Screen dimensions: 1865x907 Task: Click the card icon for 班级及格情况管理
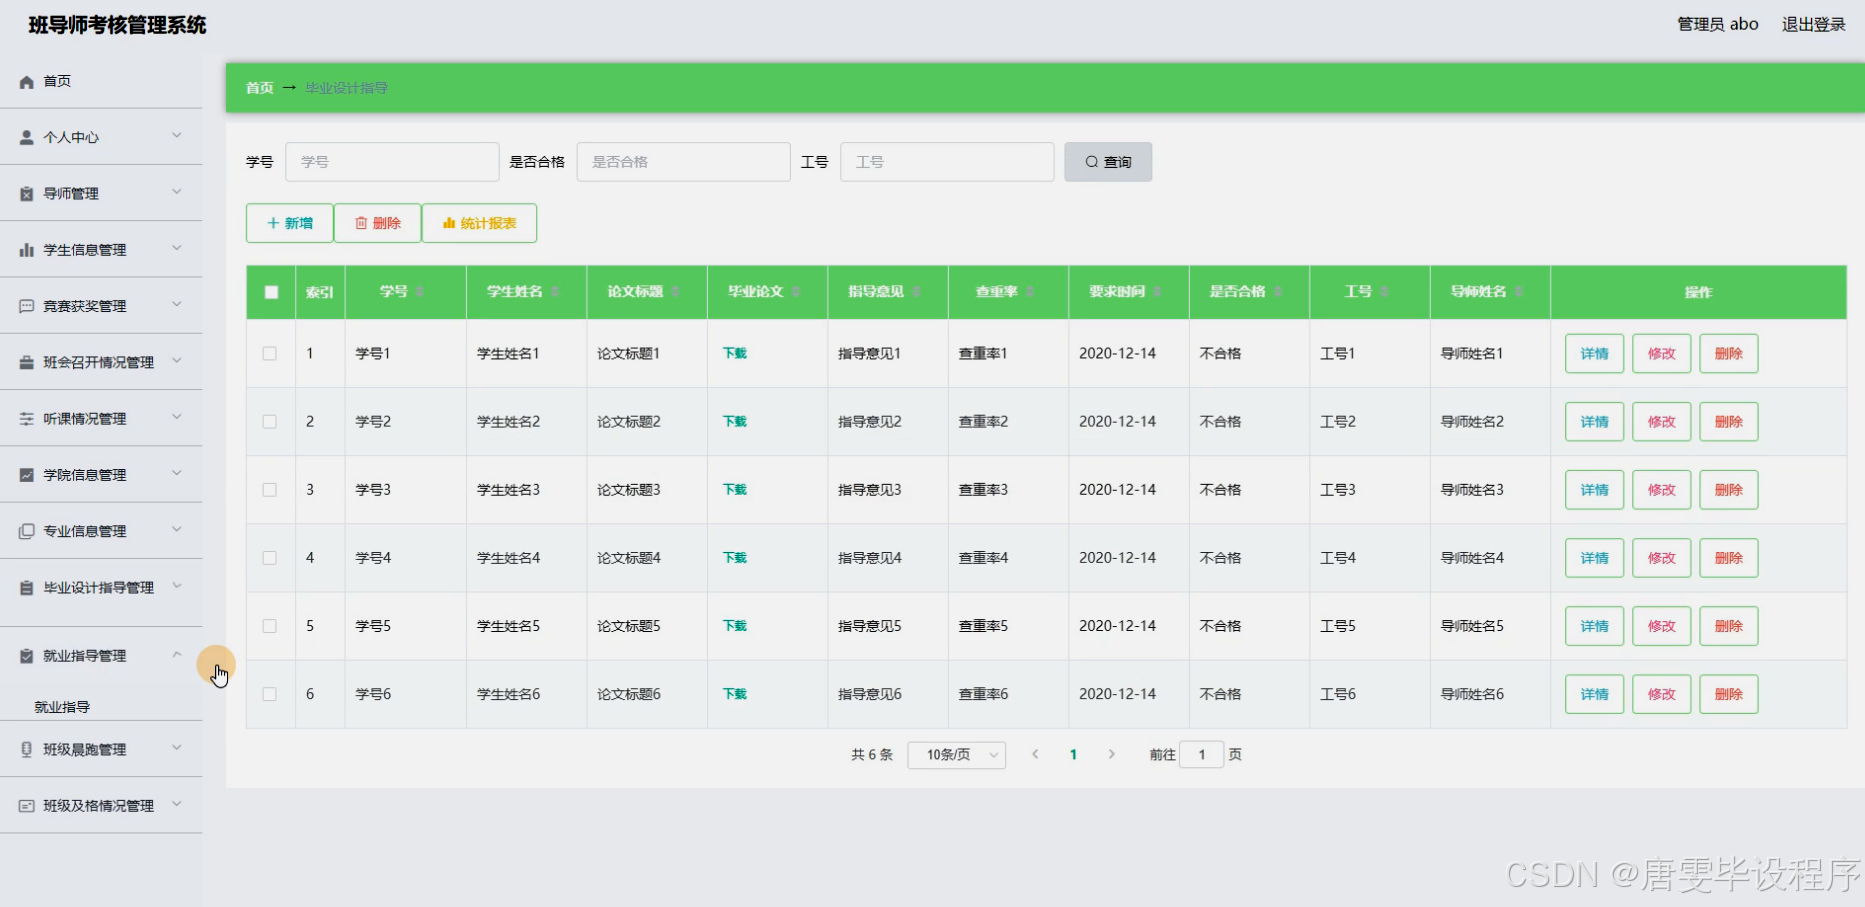tap(27, 805)
